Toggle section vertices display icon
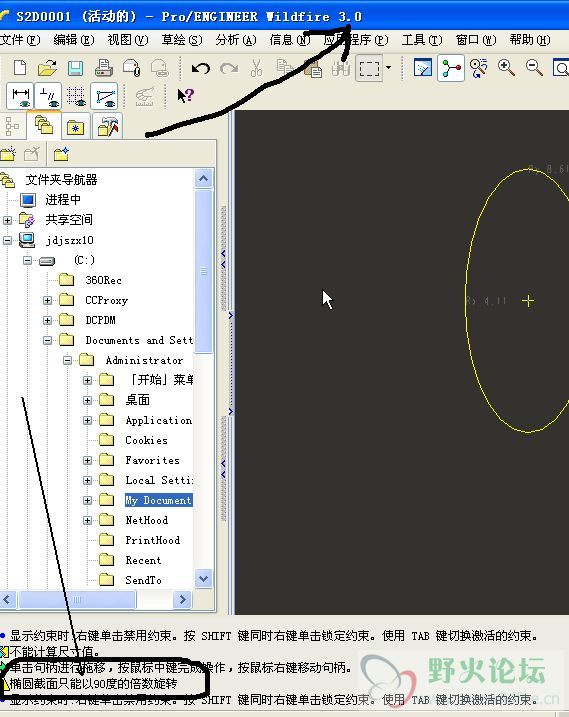 pyautogui.click(x=104, y=96)
